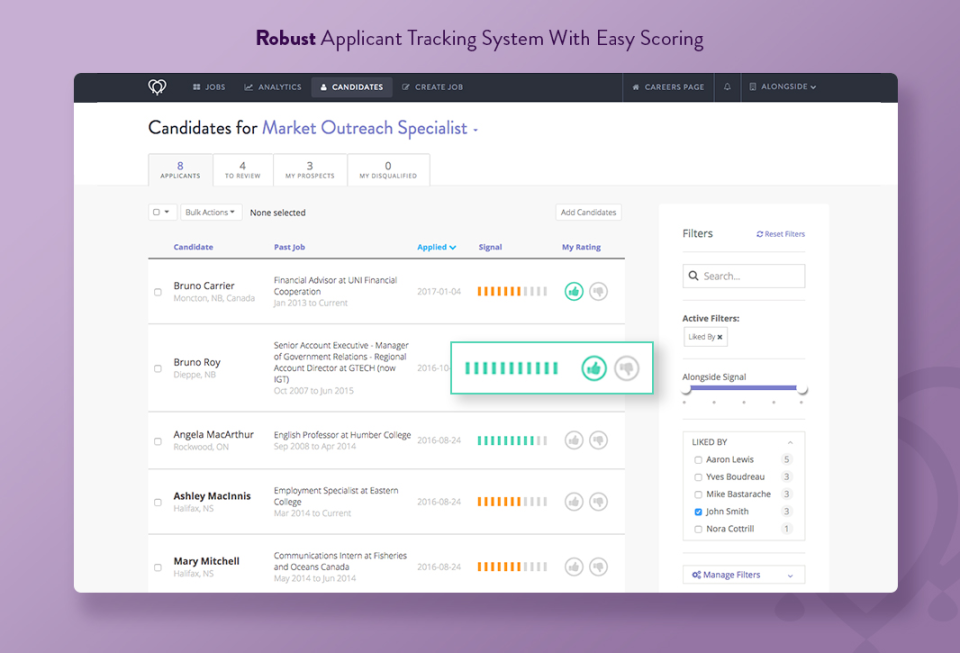The image size is (960, 653).
Task: Select the Analytics nav icon
Action: pyautogui.click(x=272, y=86)
